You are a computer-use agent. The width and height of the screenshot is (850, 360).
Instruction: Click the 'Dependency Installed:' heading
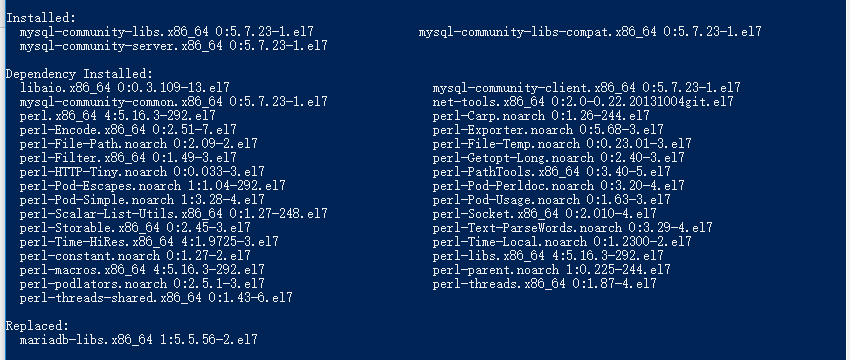(x=80, y=74)
